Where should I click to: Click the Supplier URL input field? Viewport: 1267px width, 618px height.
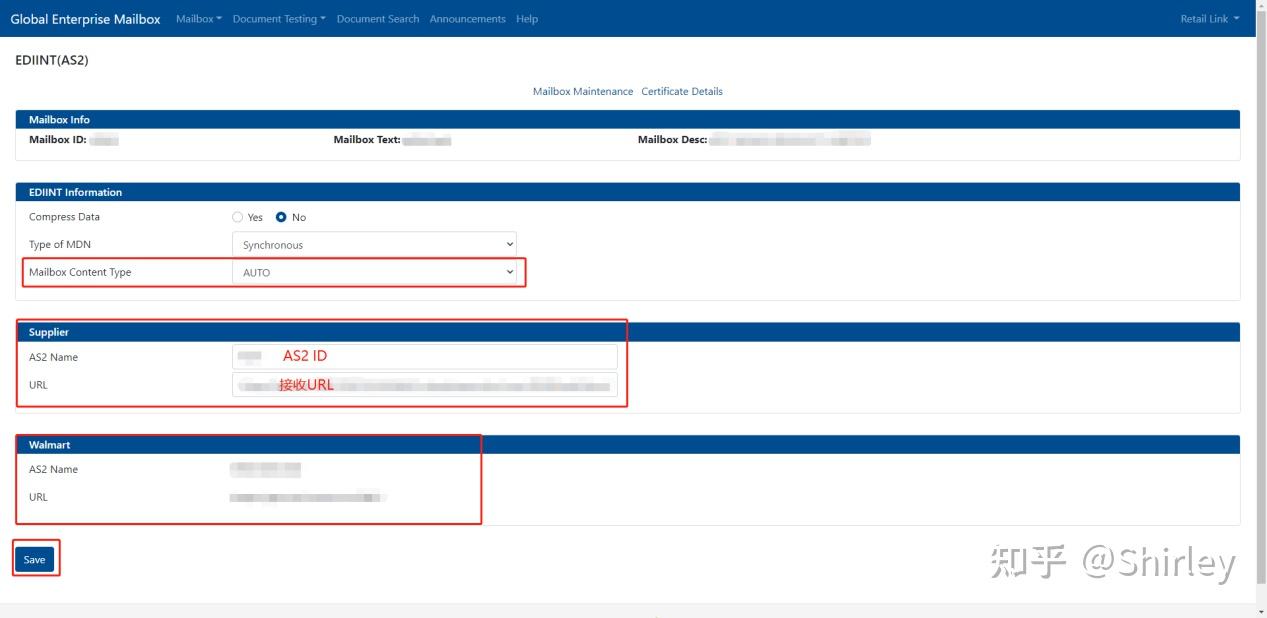(425, 384)
